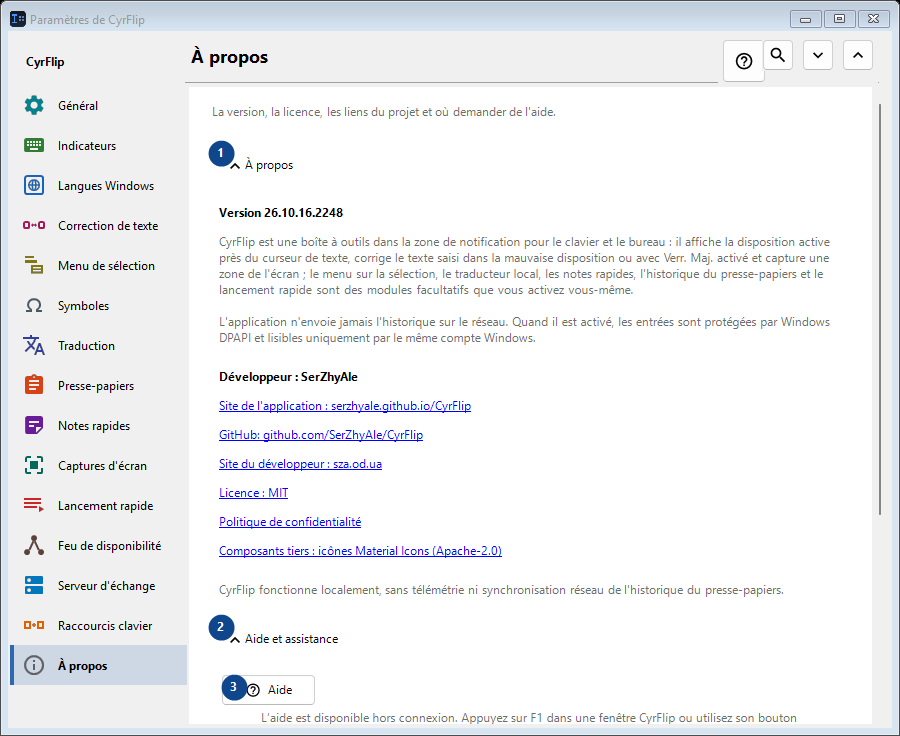This screenshot has height=736, width=900.
Task: Click the header down-chevron button
Action: 818,55
